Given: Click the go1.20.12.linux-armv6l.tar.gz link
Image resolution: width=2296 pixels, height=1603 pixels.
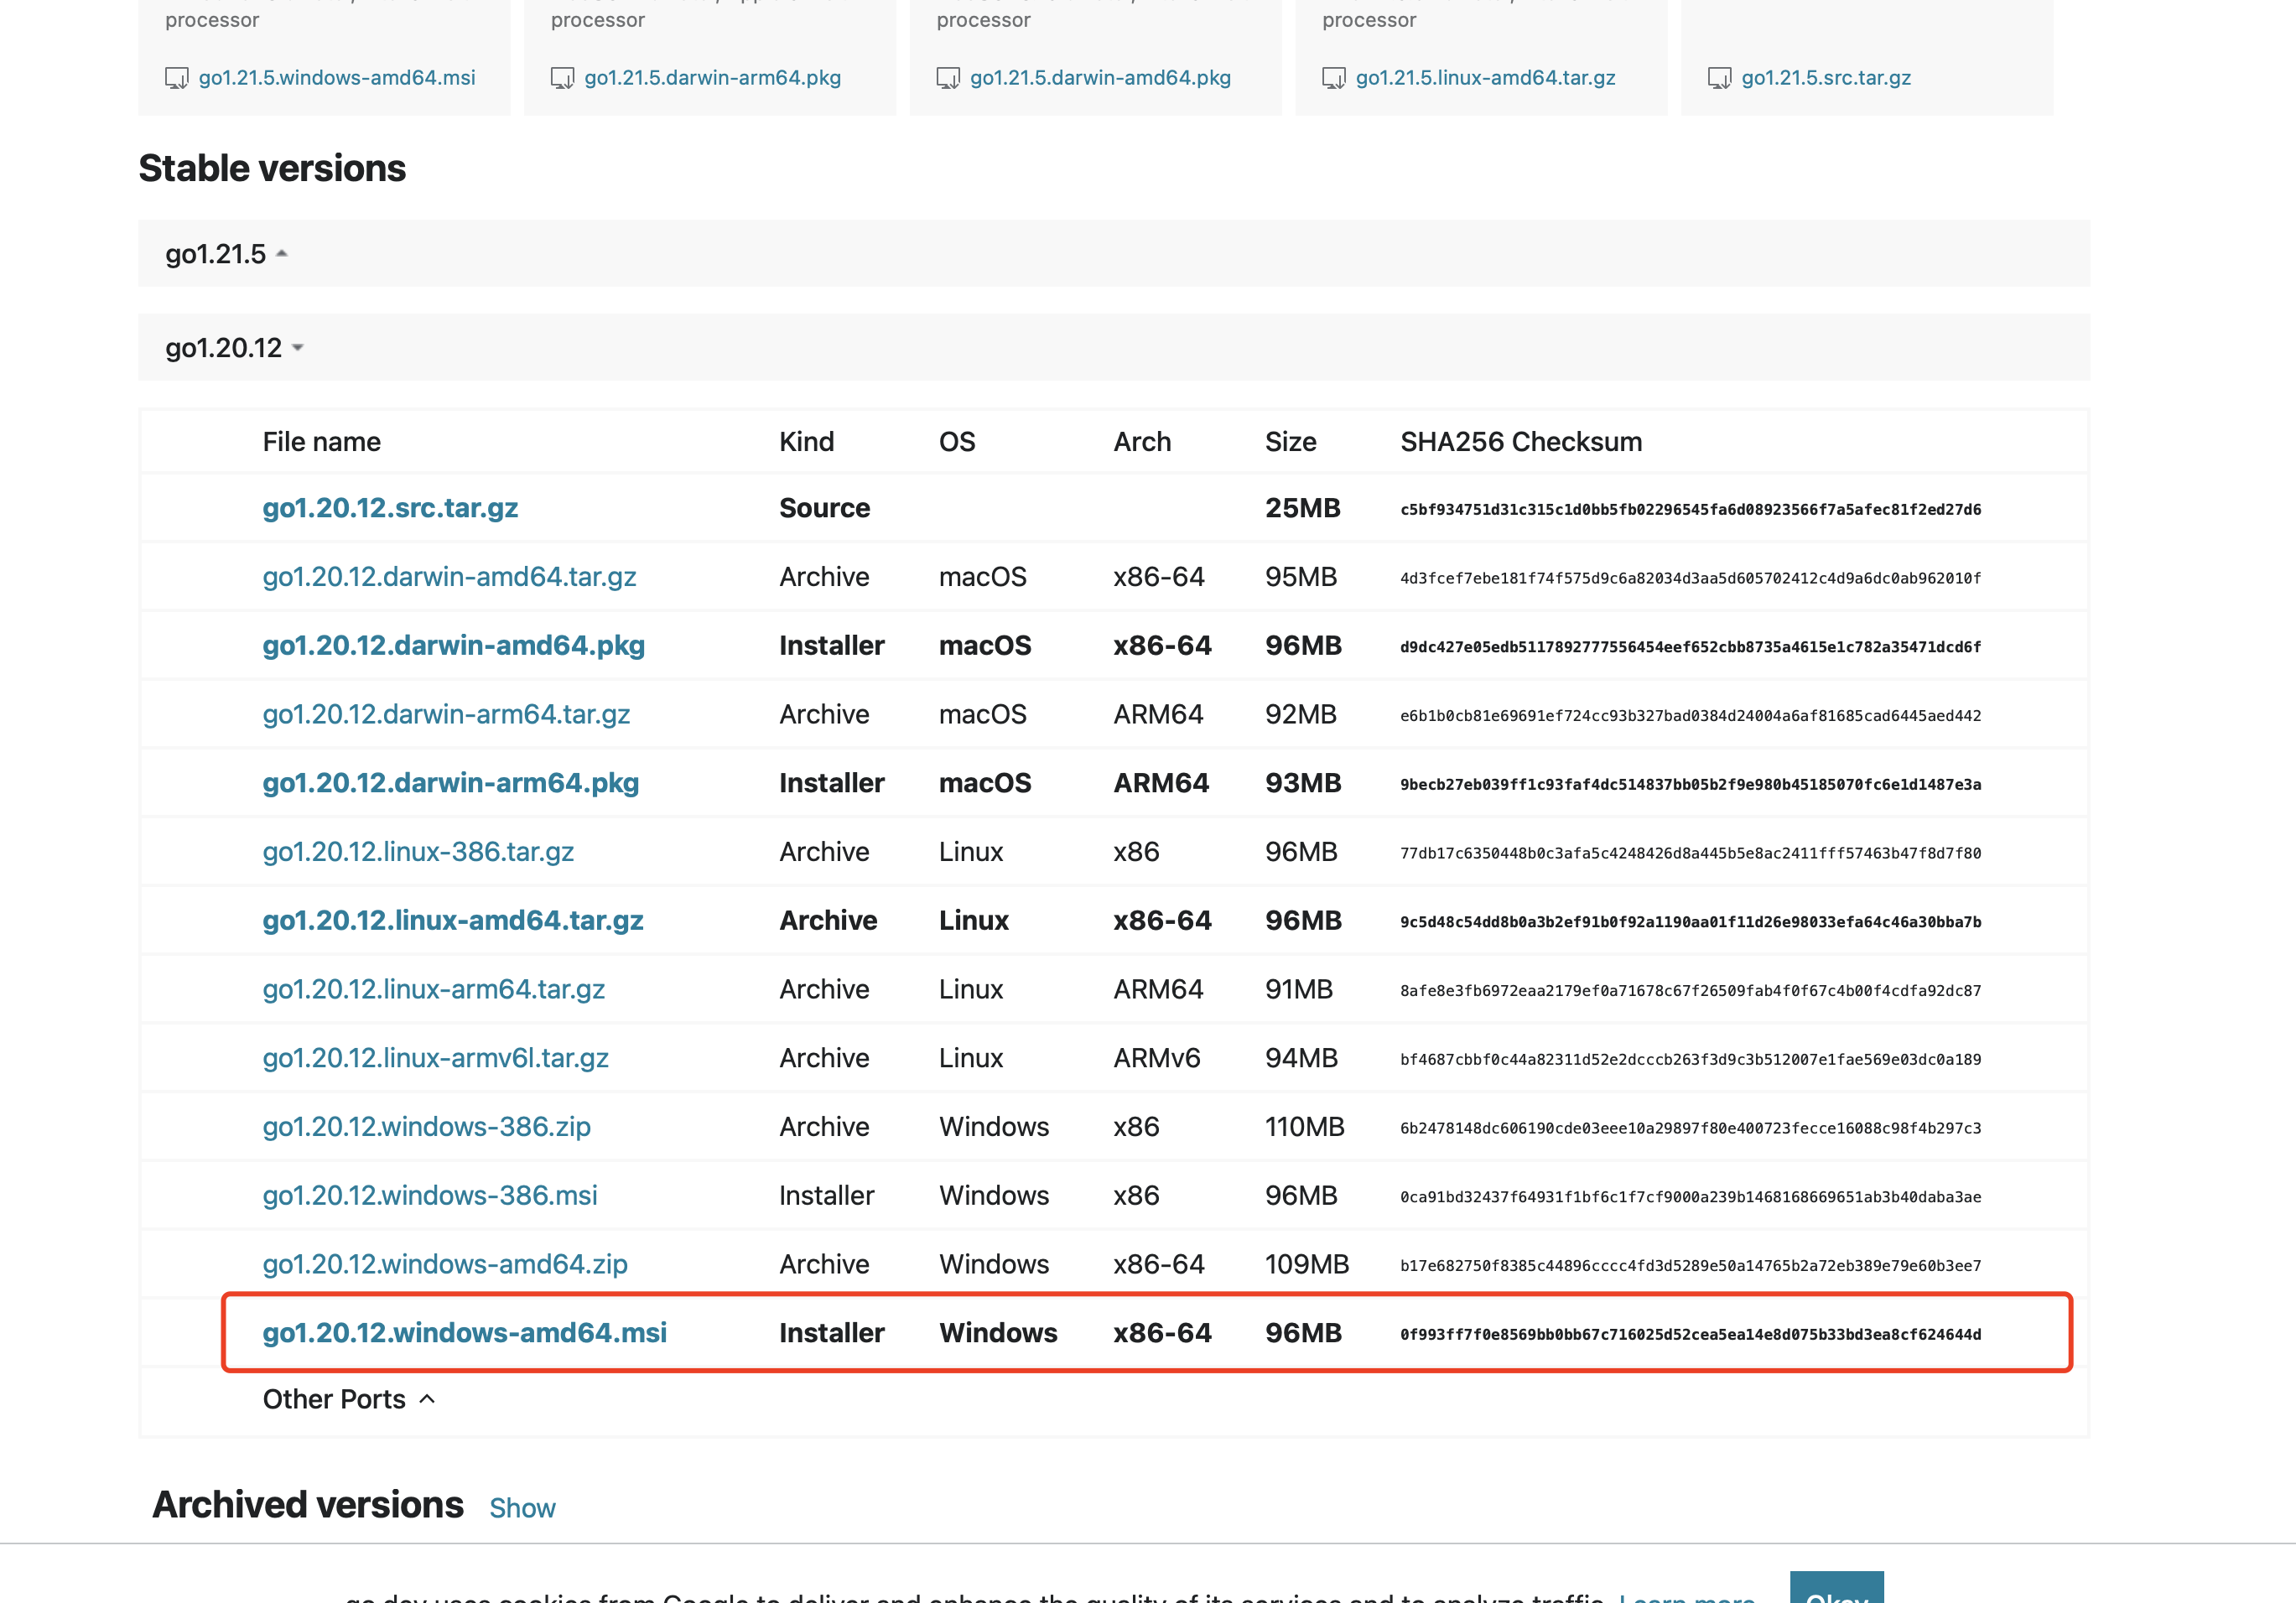Looking at the screenshot, I should point(435,1058).
